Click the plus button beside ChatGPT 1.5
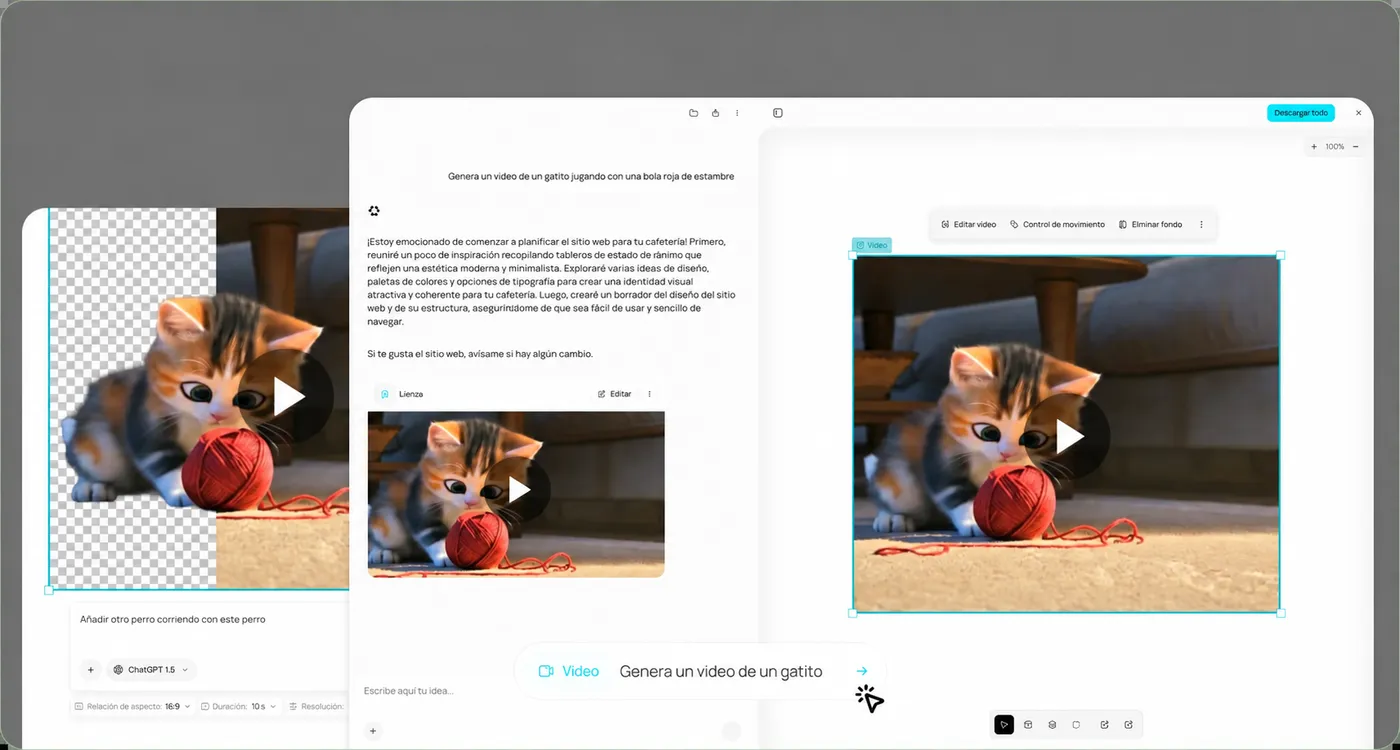The height and width of the screenshot is (750, 1400). point(90,670)
